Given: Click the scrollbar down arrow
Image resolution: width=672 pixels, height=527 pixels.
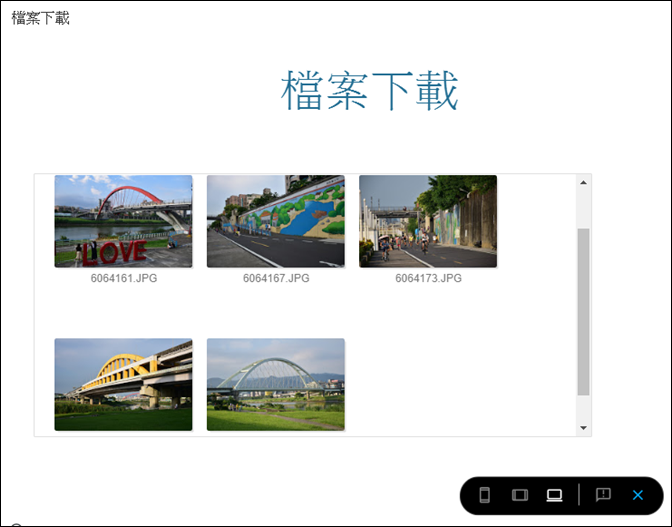Looking at the screenshot, I should [583, 428].
